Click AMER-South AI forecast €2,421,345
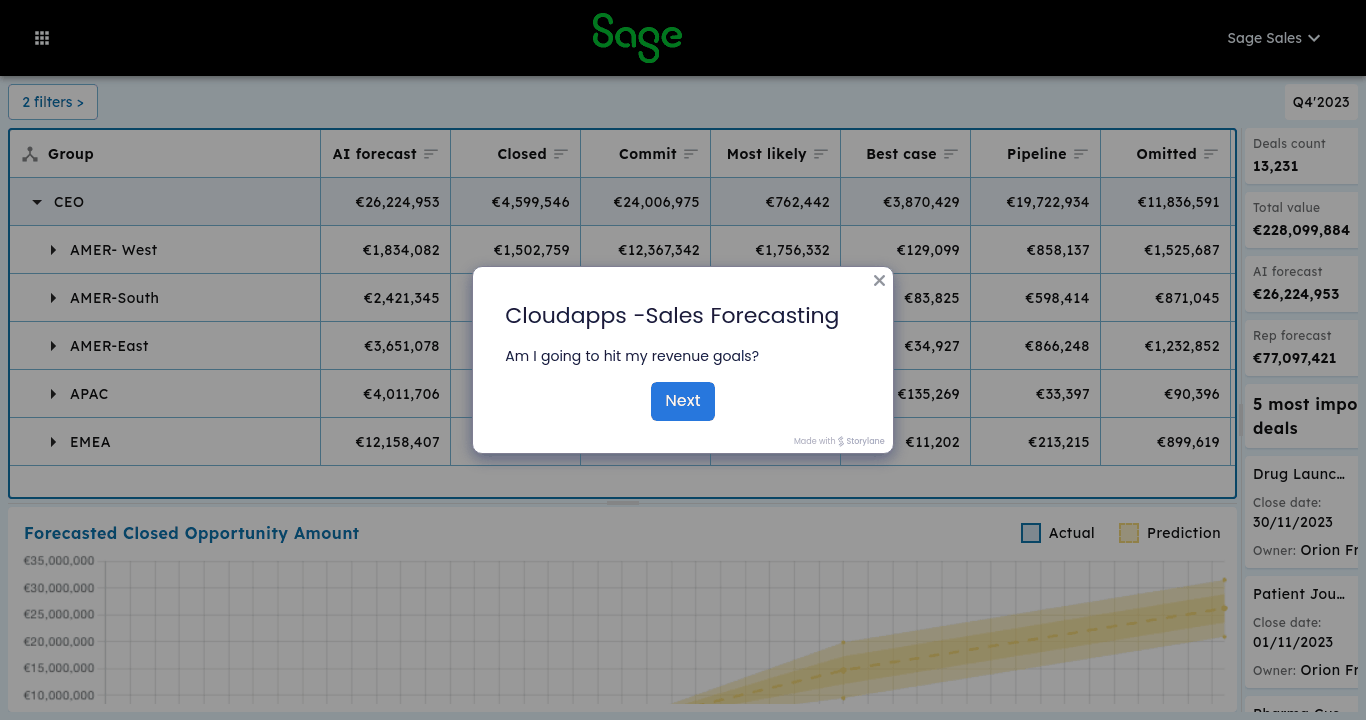The image size is (1366, 720). [x=386, y=298]
